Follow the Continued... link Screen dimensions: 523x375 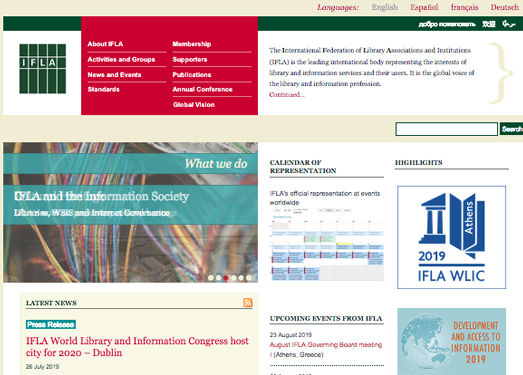pyautogui.click(x=287, y=95)
